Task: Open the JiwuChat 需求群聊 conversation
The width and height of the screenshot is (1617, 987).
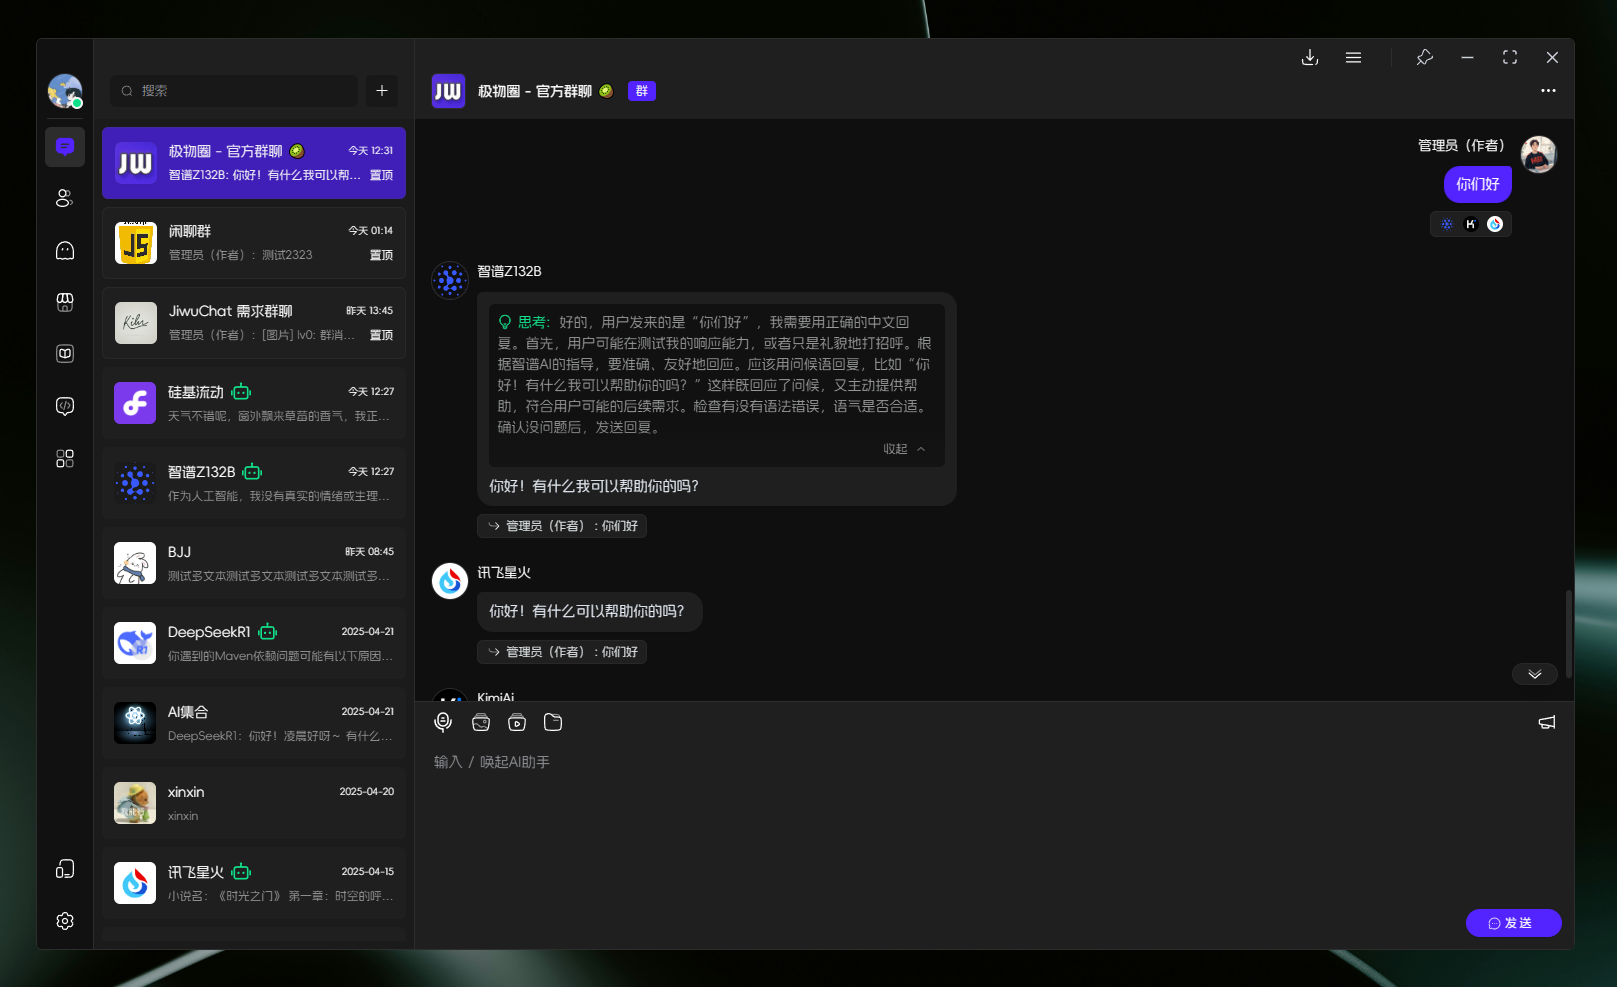Action: click(254, 323)
